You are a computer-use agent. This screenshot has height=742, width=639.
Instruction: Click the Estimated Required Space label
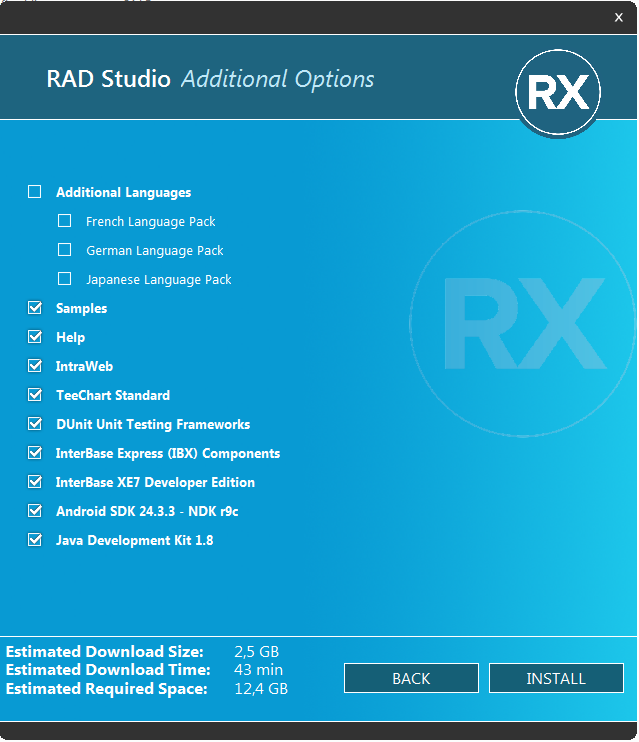point(106,689)
